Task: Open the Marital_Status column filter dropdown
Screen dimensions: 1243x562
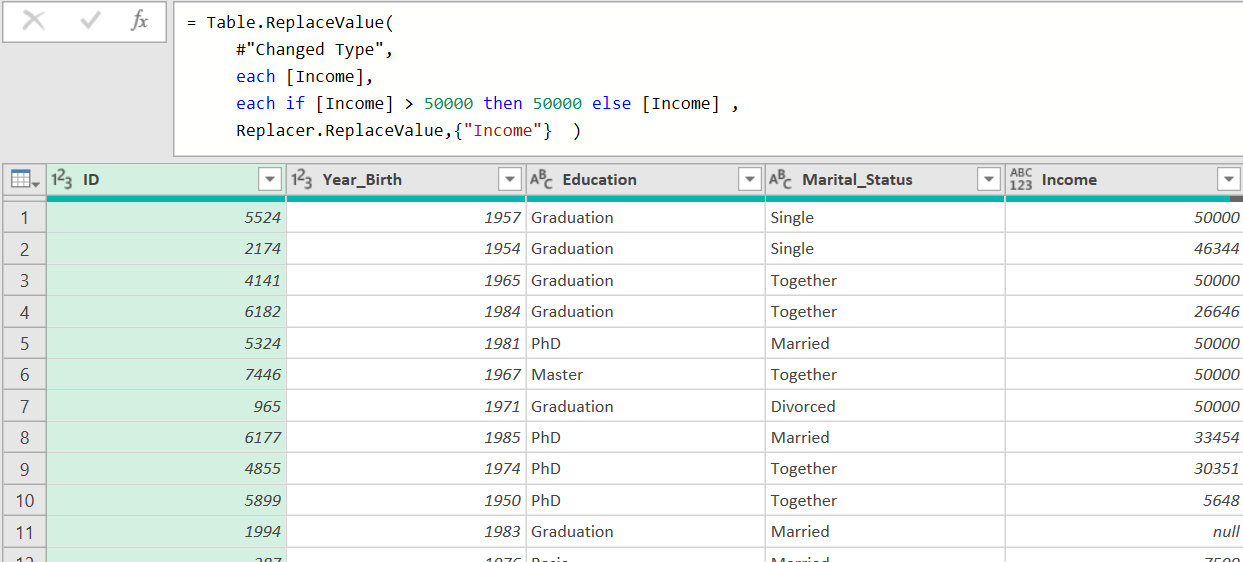Action: point(990,180)
